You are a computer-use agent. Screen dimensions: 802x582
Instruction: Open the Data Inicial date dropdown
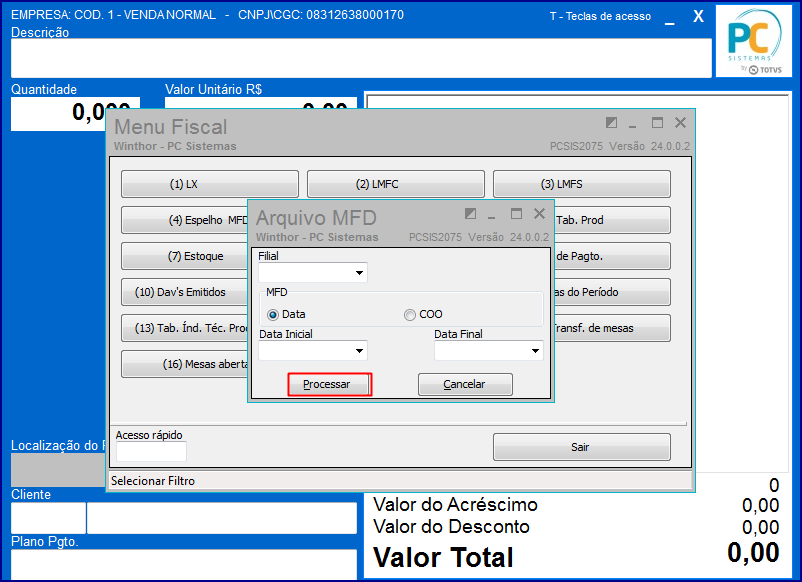[x=360, y=350]
